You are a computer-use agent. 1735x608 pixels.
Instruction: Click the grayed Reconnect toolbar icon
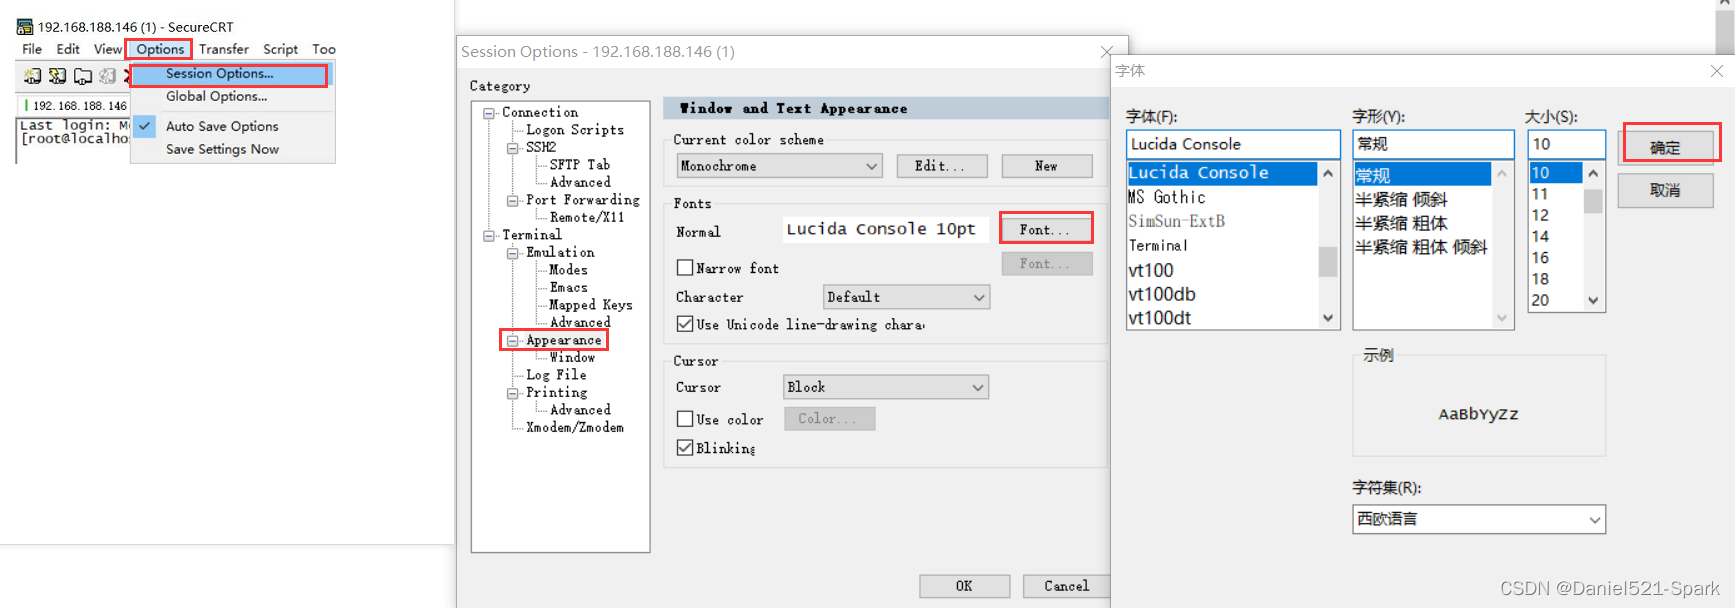pos(107,76)
